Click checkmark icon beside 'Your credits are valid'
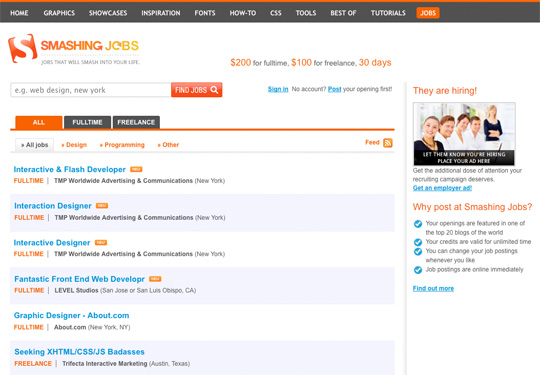This screenshot has height=375, width=540. 418,242
